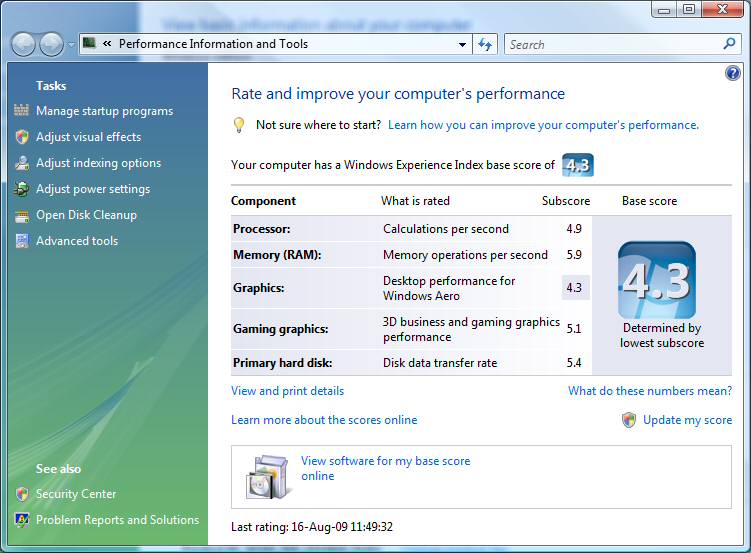751x553 pixels.
Task: Click the Problem Reports and Solutions icon
Action: pos(22,519)
